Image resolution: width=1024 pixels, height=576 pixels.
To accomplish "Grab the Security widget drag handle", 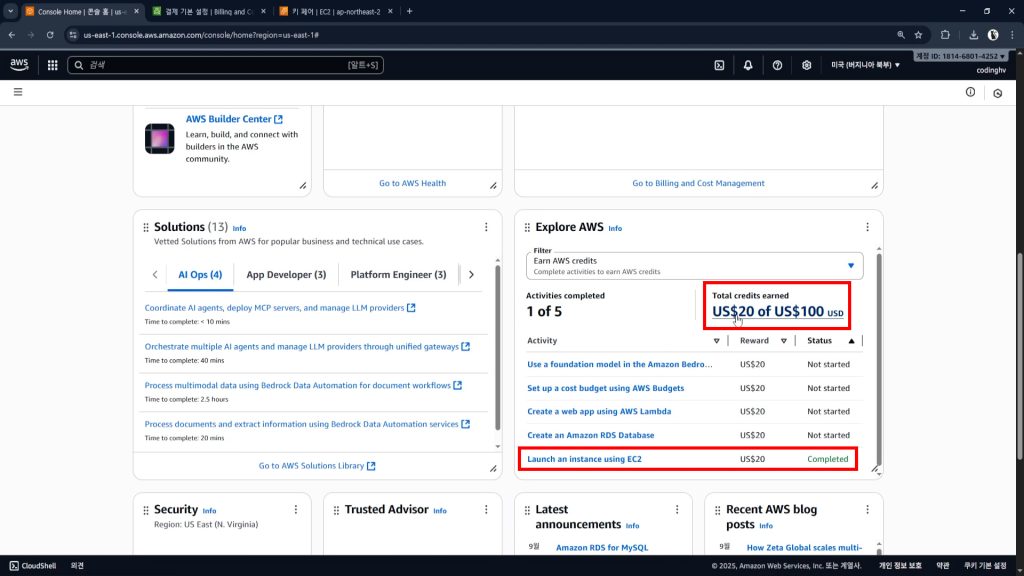I will coord(146,510).
